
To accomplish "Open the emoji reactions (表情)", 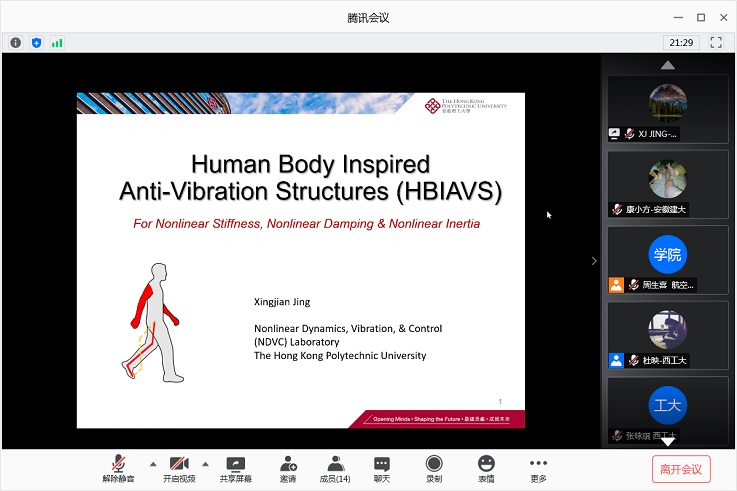I will click(486, 468).
